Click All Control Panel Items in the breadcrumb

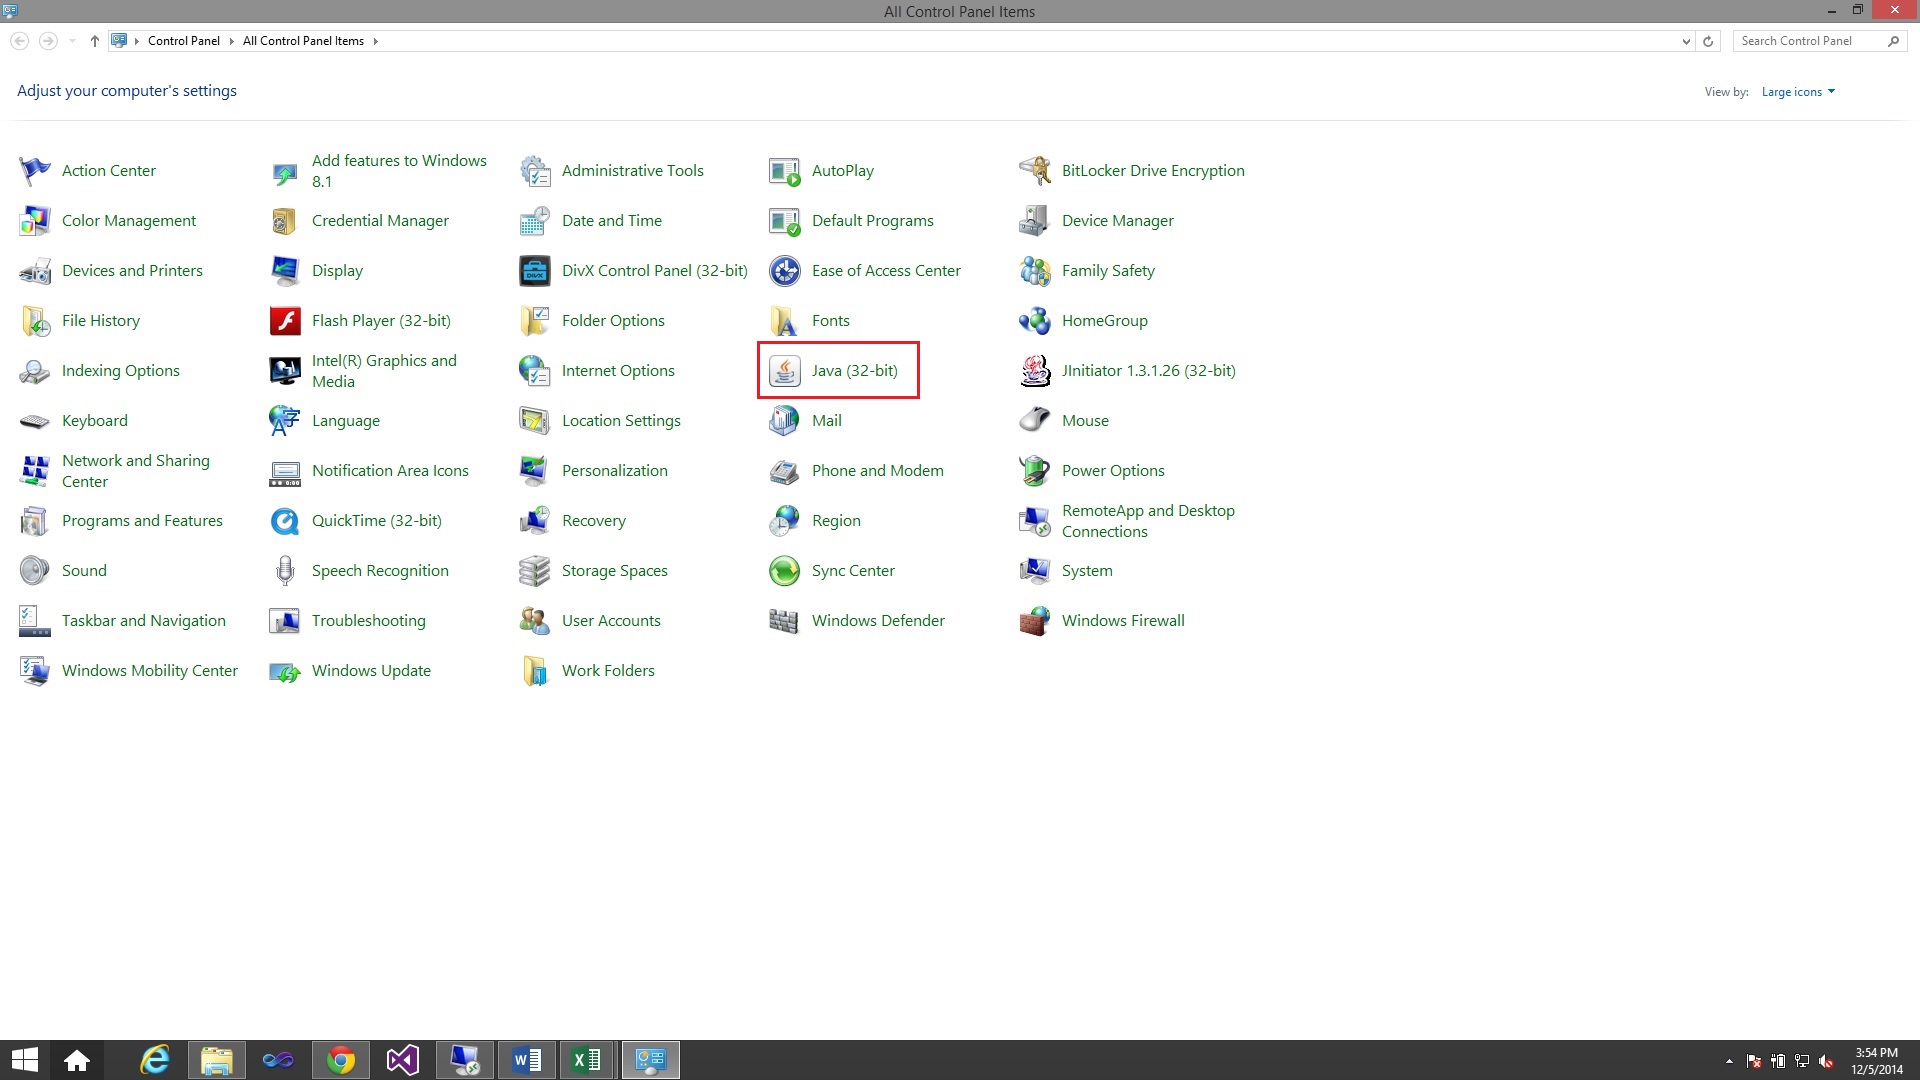coord(303,41)
